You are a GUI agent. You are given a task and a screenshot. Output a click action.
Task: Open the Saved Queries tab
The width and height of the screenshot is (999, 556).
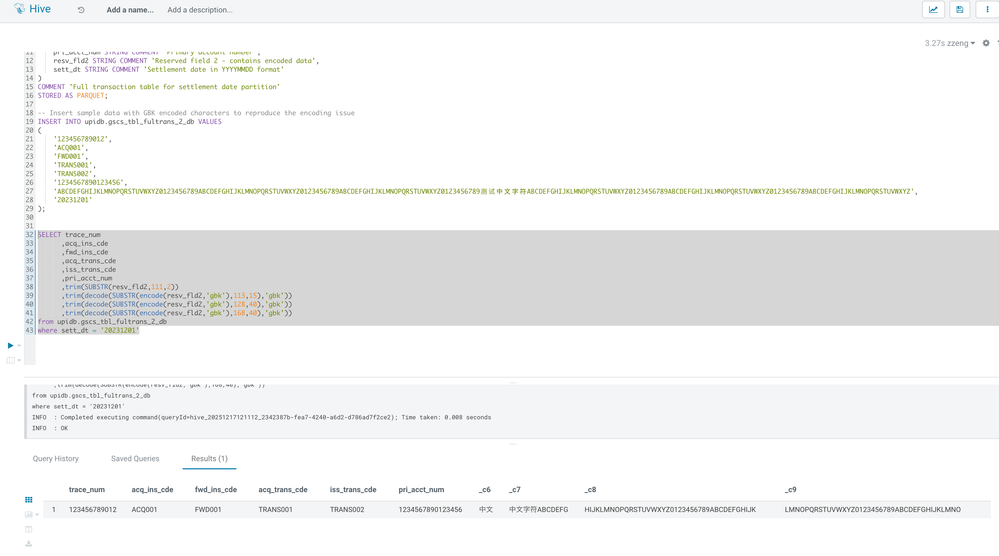tap(135, 459)
